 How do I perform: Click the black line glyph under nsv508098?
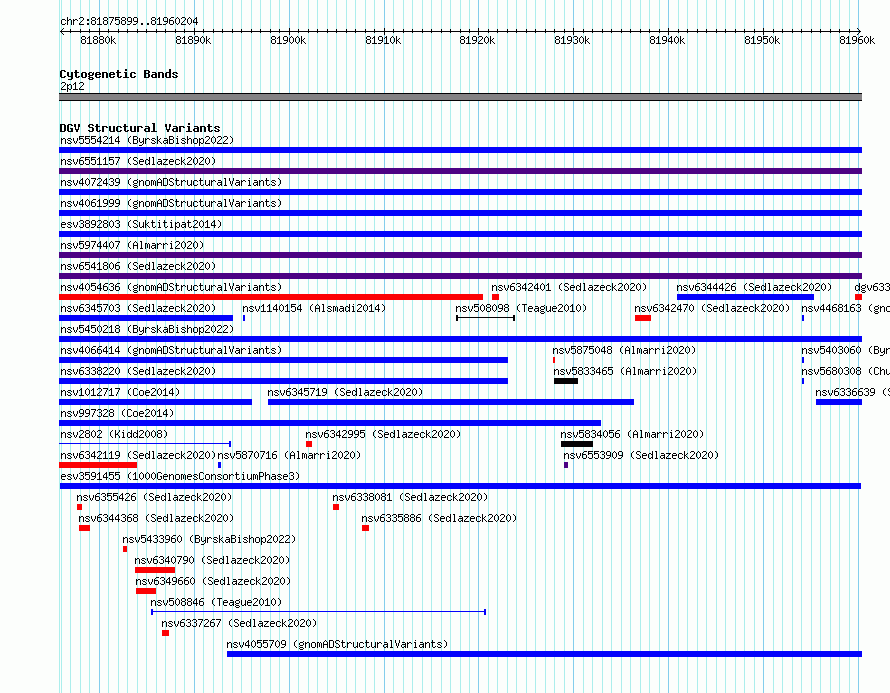pyautogui.click(x=485, y=318)
